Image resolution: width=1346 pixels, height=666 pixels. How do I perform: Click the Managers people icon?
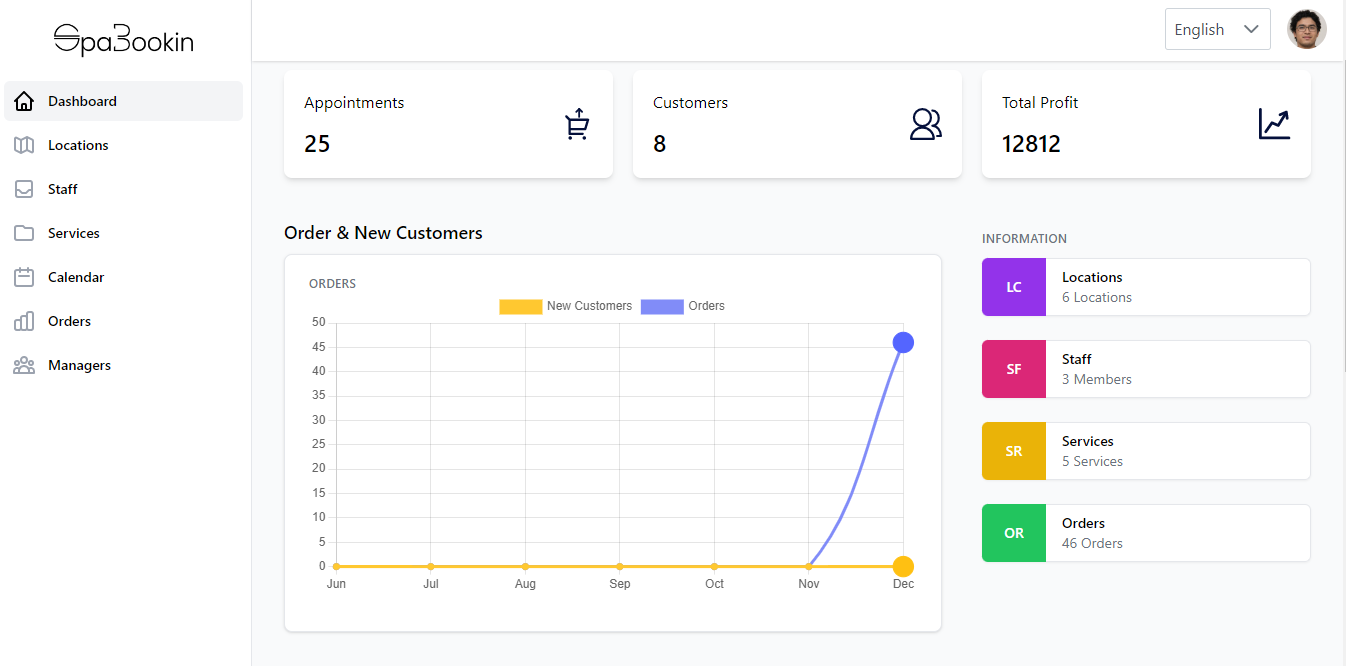[x=24, y=365]
